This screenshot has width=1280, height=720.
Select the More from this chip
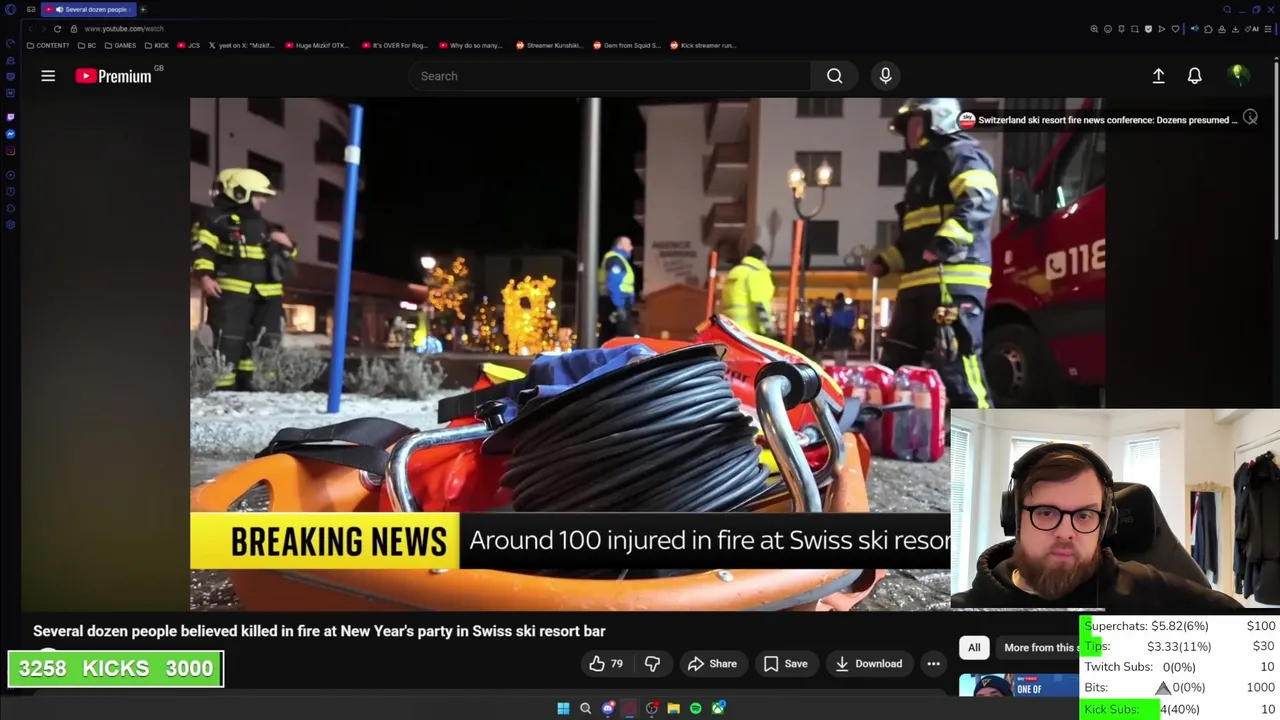tap(1038, 647)
